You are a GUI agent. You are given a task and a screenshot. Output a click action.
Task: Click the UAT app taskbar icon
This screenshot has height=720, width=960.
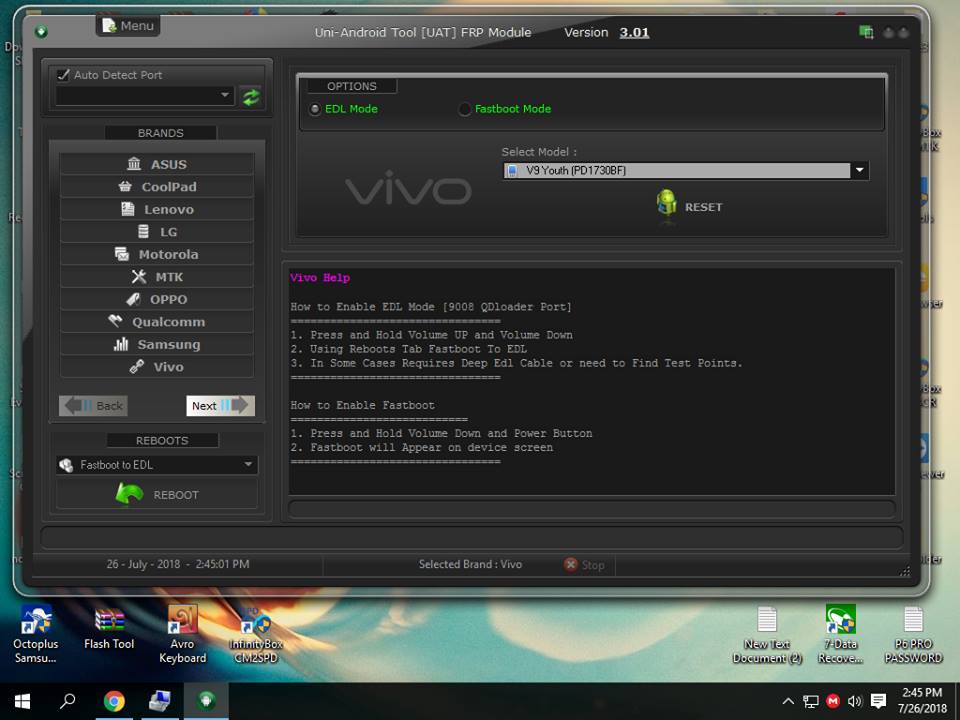click(206, 701)
